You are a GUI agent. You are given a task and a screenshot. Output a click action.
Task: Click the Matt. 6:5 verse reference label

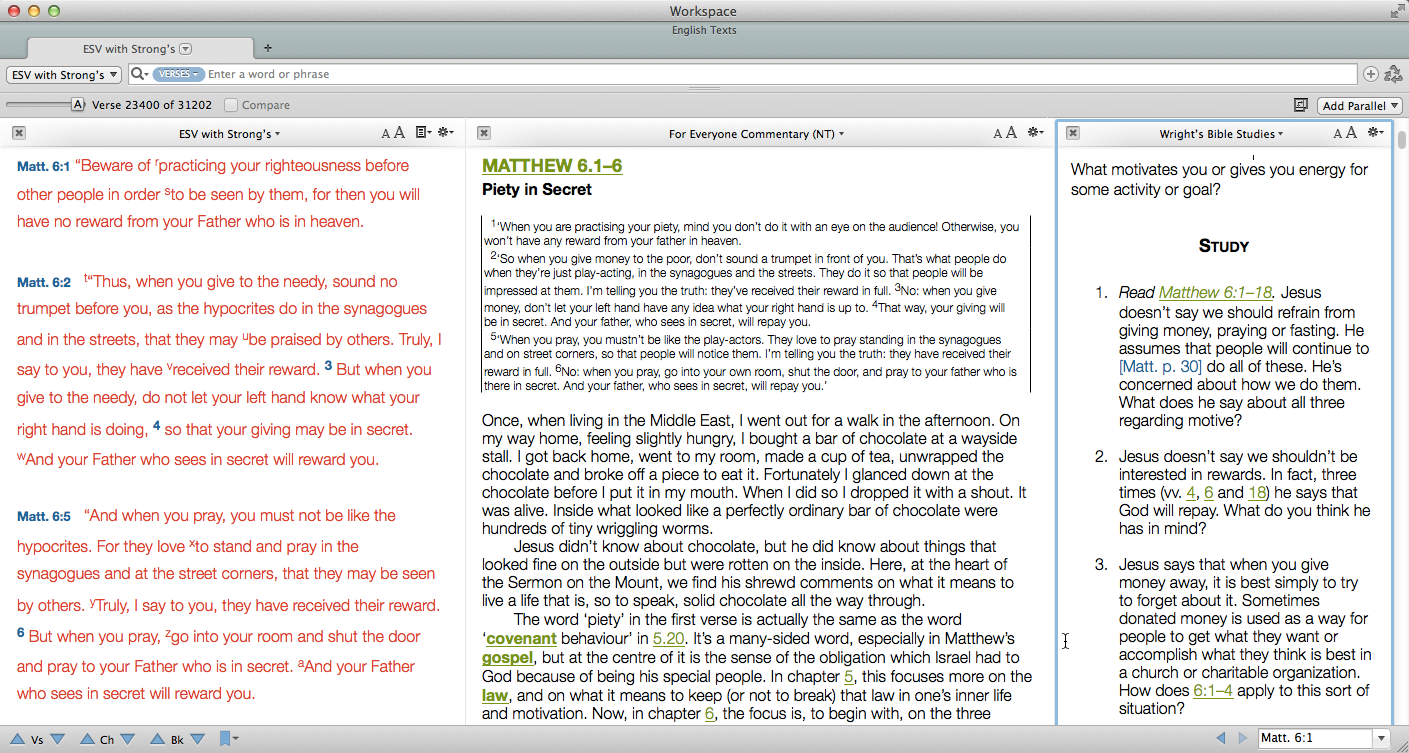click(x=44, y=517)
